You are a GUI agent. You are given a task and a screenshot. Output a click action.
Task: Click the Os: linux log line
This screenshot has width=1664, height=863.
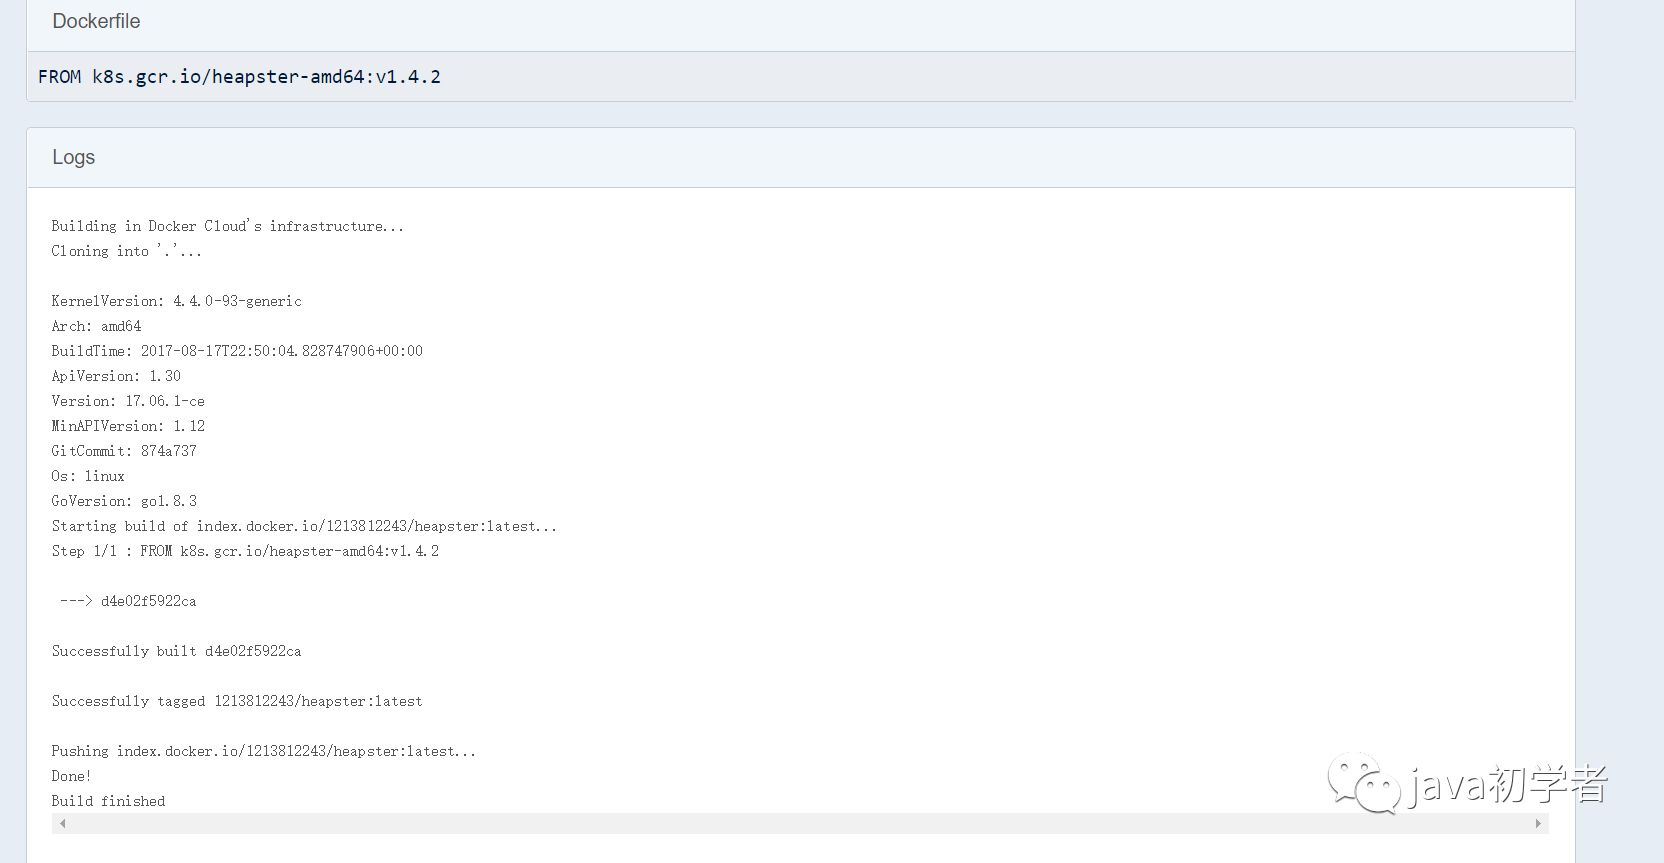pyautogui.click(x=88, y=476)
